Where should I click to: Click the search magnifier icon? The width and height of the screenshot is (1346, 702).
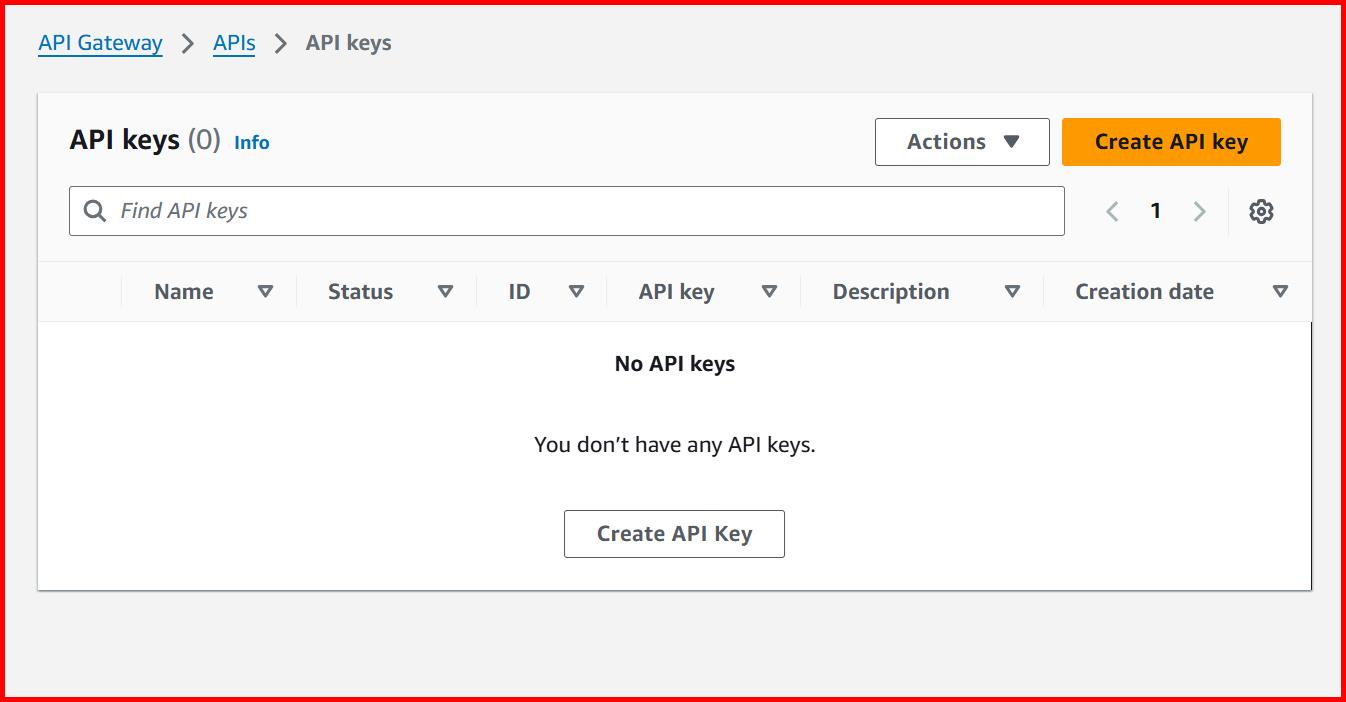tap(95, 211)
